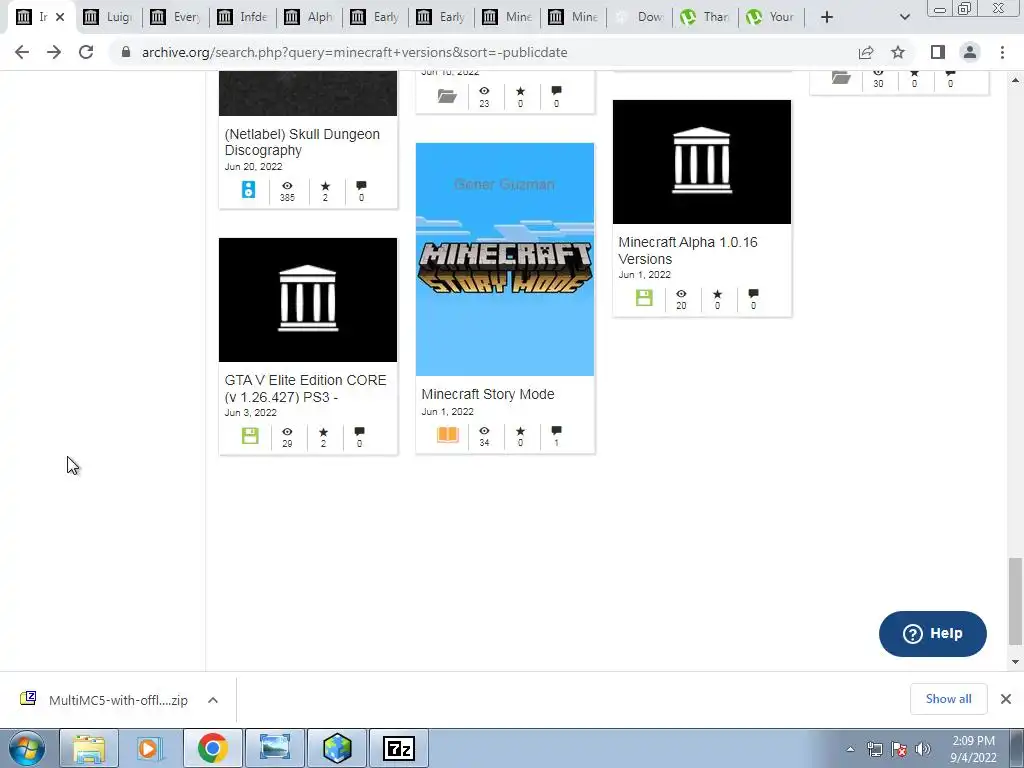The height and width of the screenshot is (768, 1024).
Task: Open the Minecraft Story Mode cover image
Action: point(505,259)
